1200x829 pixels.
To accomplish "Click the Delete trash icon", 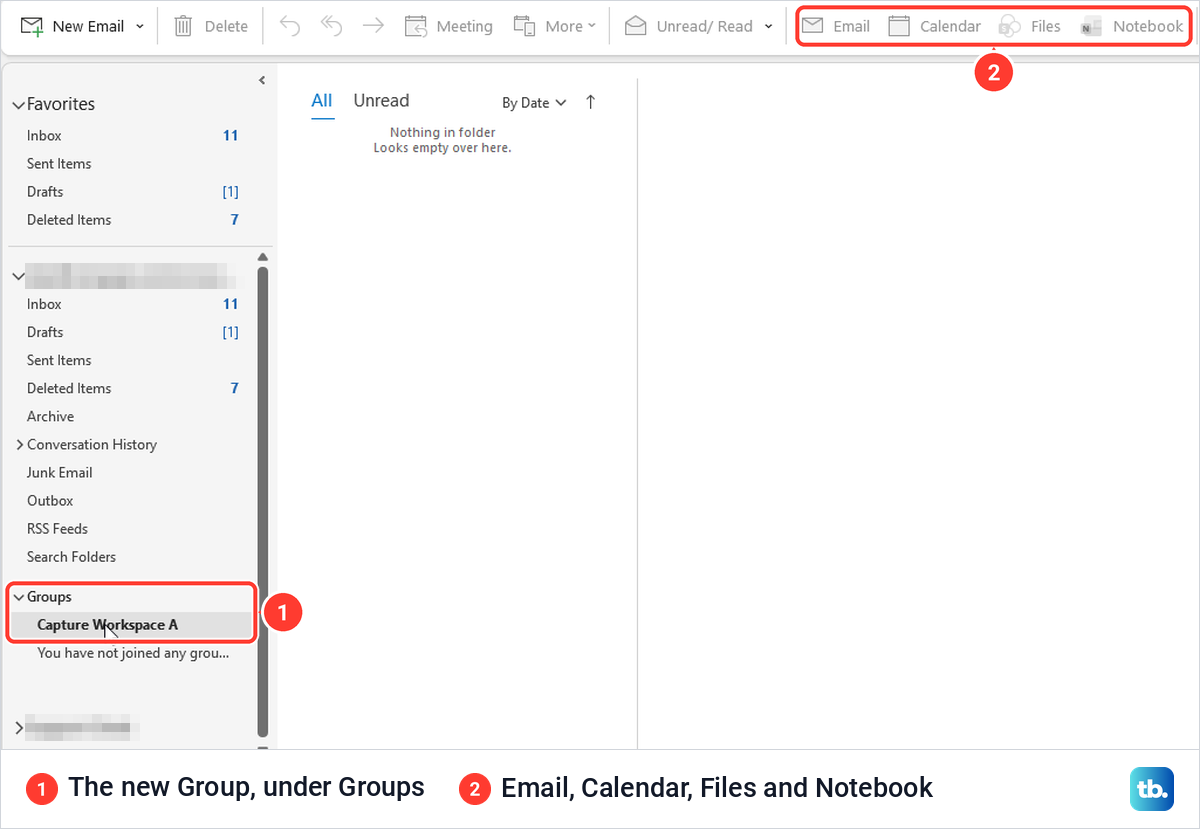I will [x=183, y=26].
